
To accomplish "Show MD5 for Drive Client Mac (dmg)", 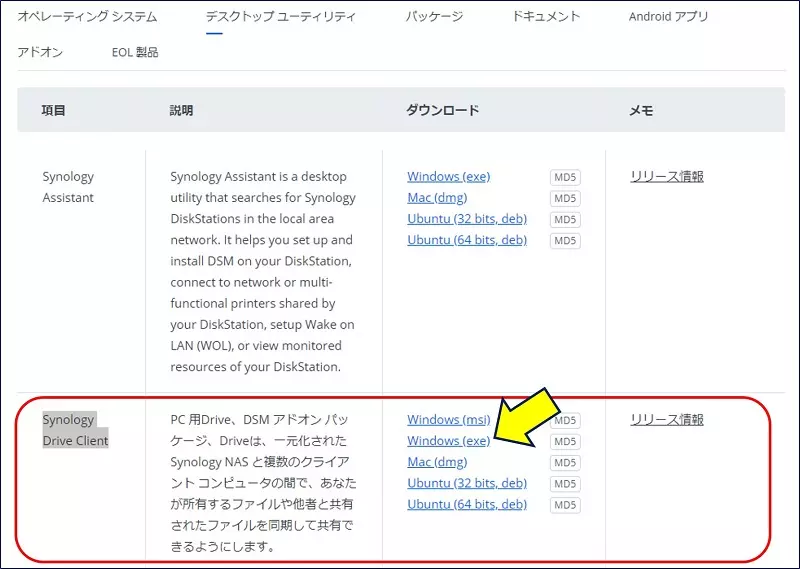I will click(565, 463).
